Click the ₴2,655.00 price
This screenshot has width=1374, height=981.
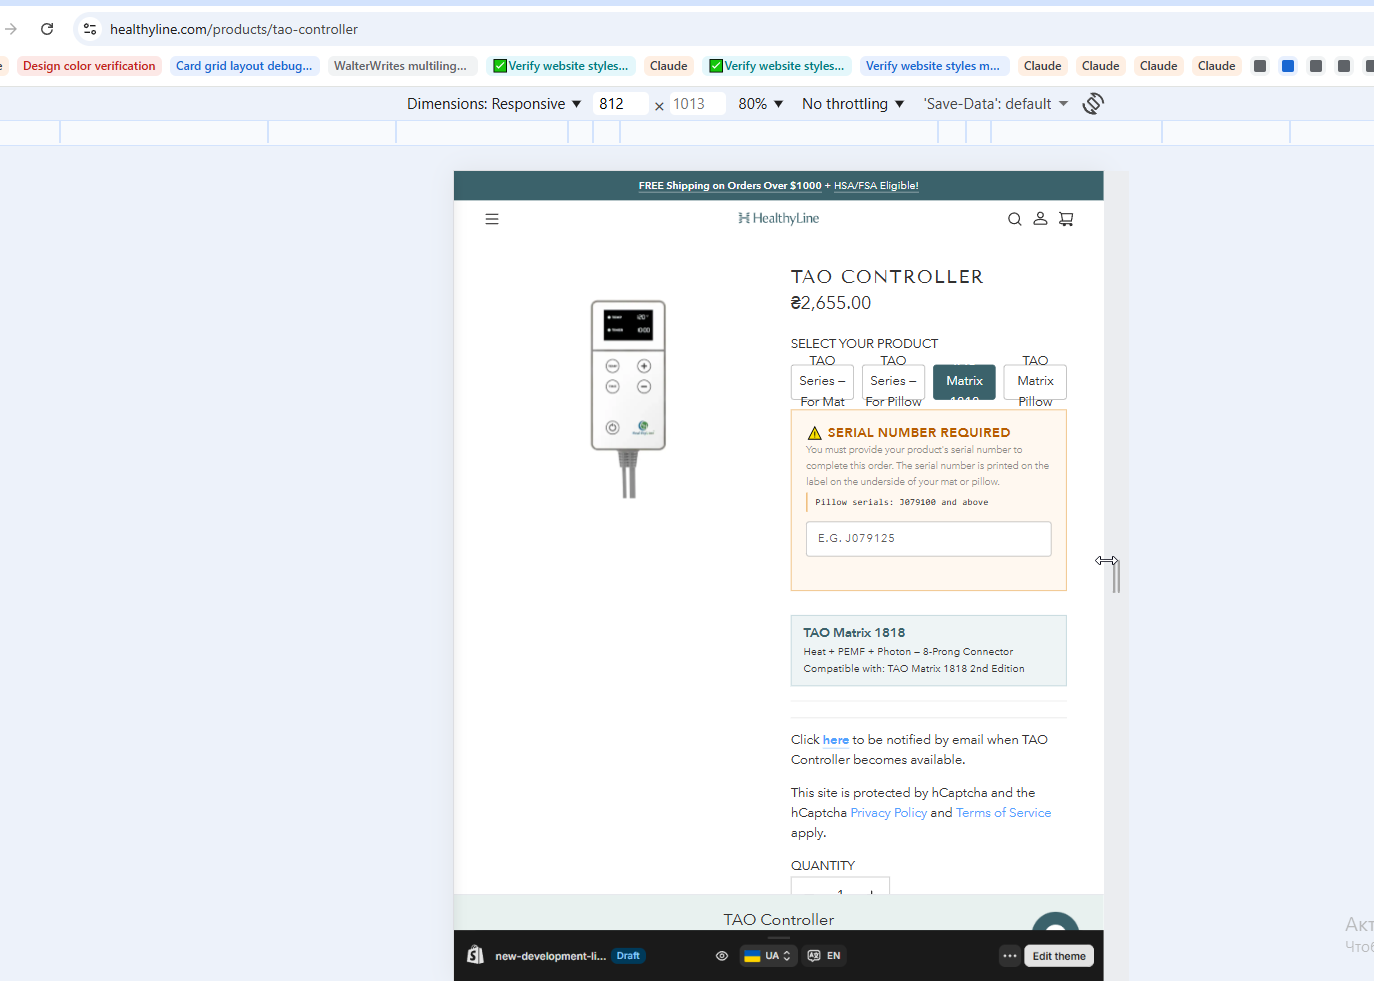[x=831, y=303]
